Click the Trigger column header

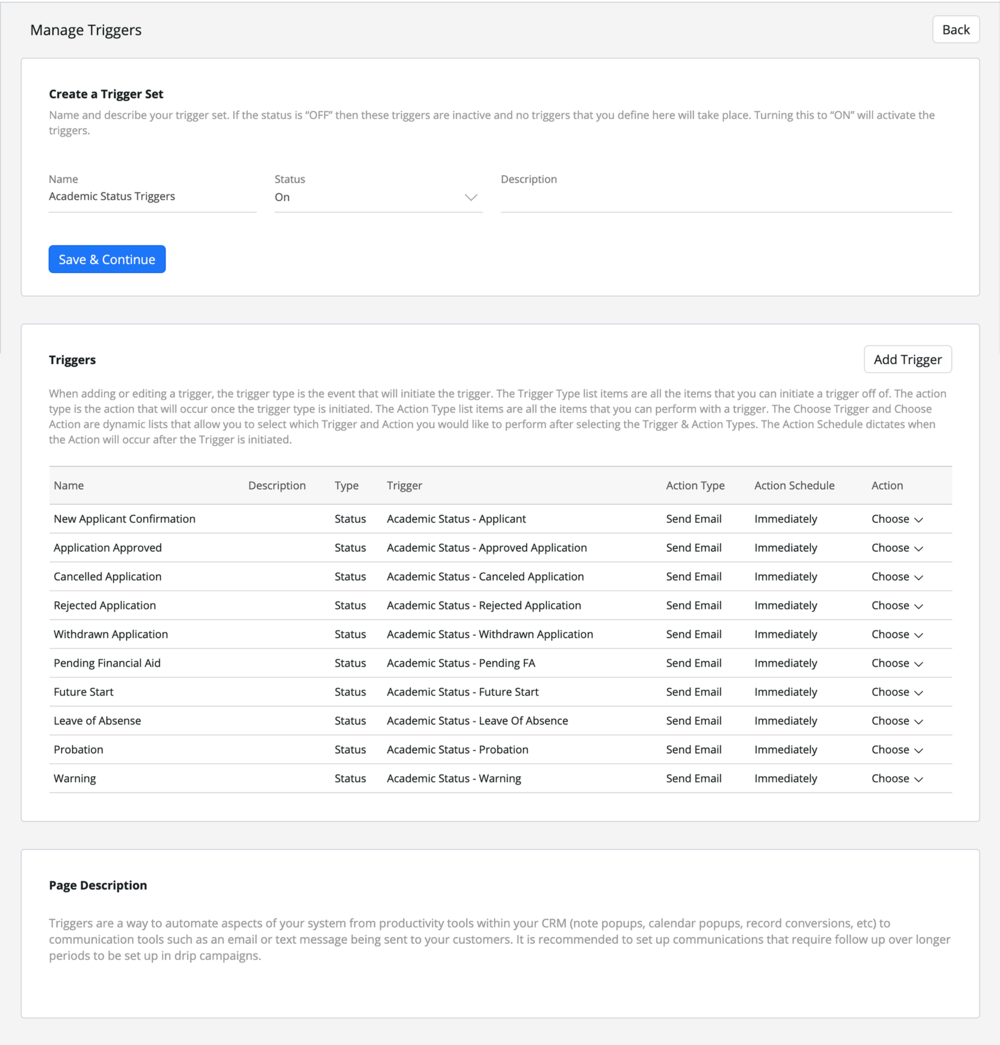tap(404, 486)
